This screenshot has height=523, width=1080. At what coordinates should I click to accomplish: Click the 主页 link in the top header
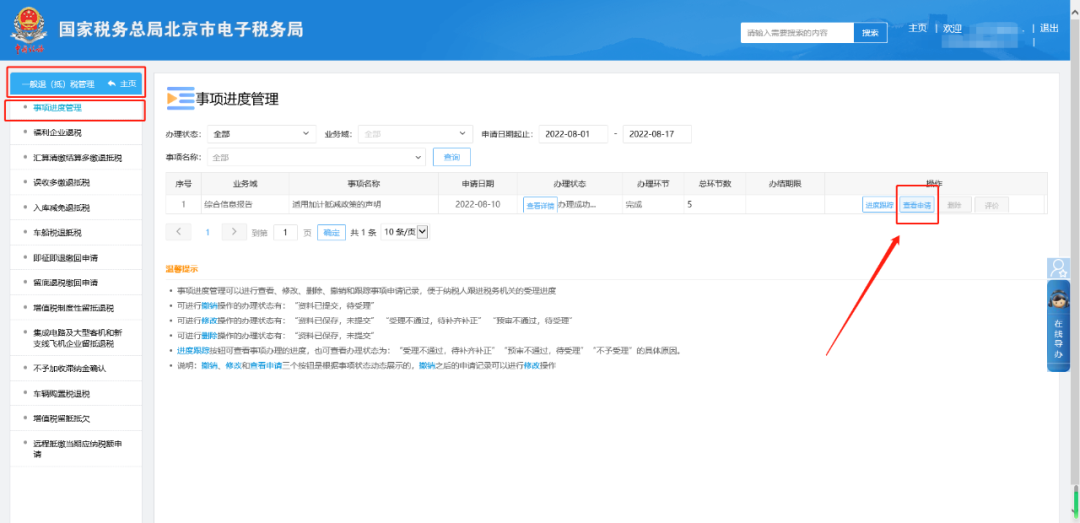(x=917, y=28)
